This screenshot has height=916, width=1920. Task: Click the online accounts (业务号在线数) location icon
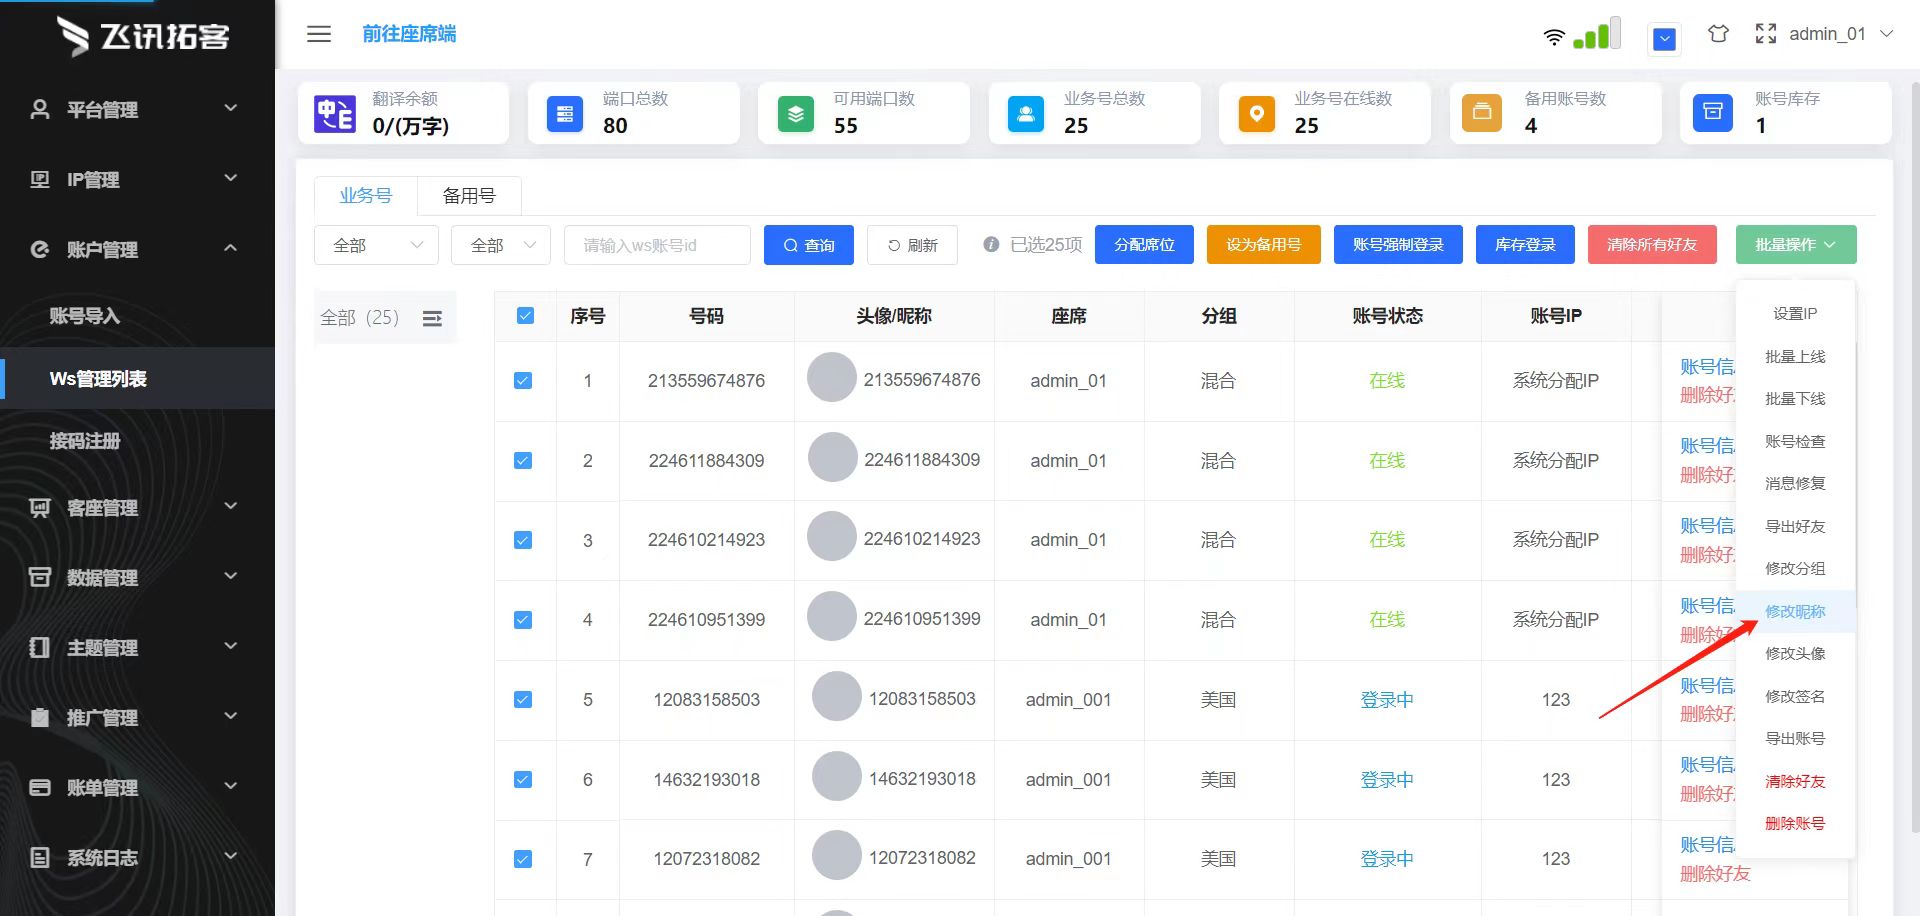1257,114
